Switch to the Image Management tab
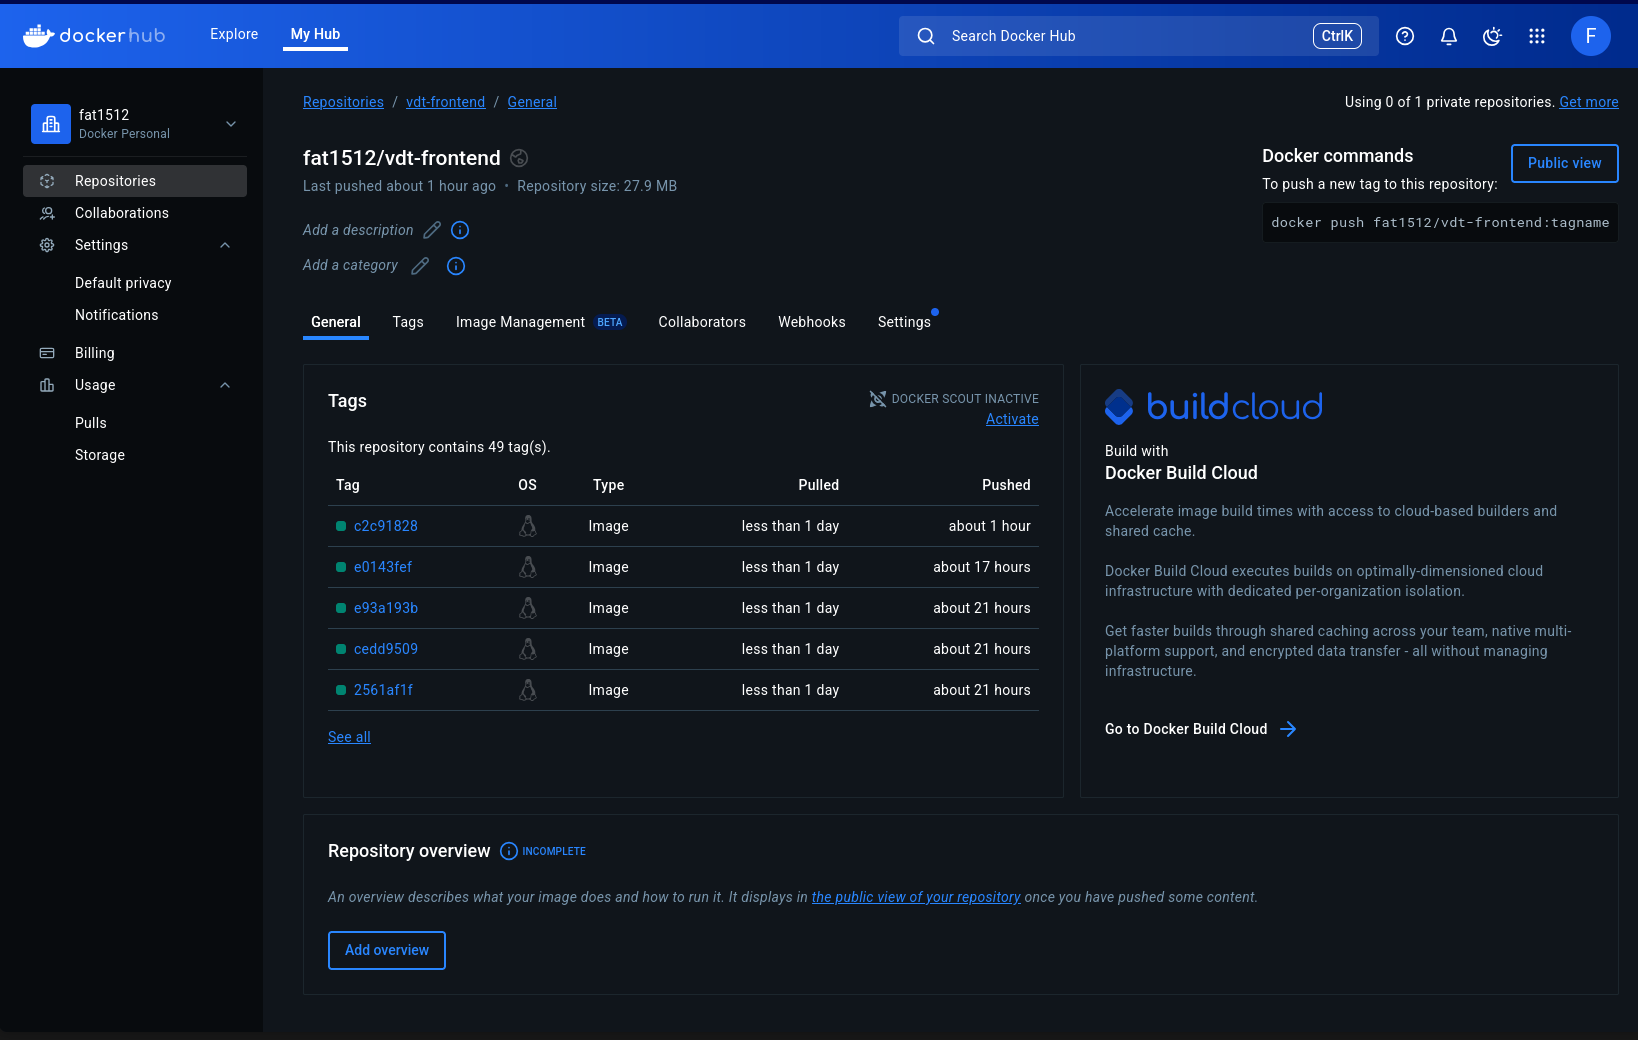 [x=541, y=322]
